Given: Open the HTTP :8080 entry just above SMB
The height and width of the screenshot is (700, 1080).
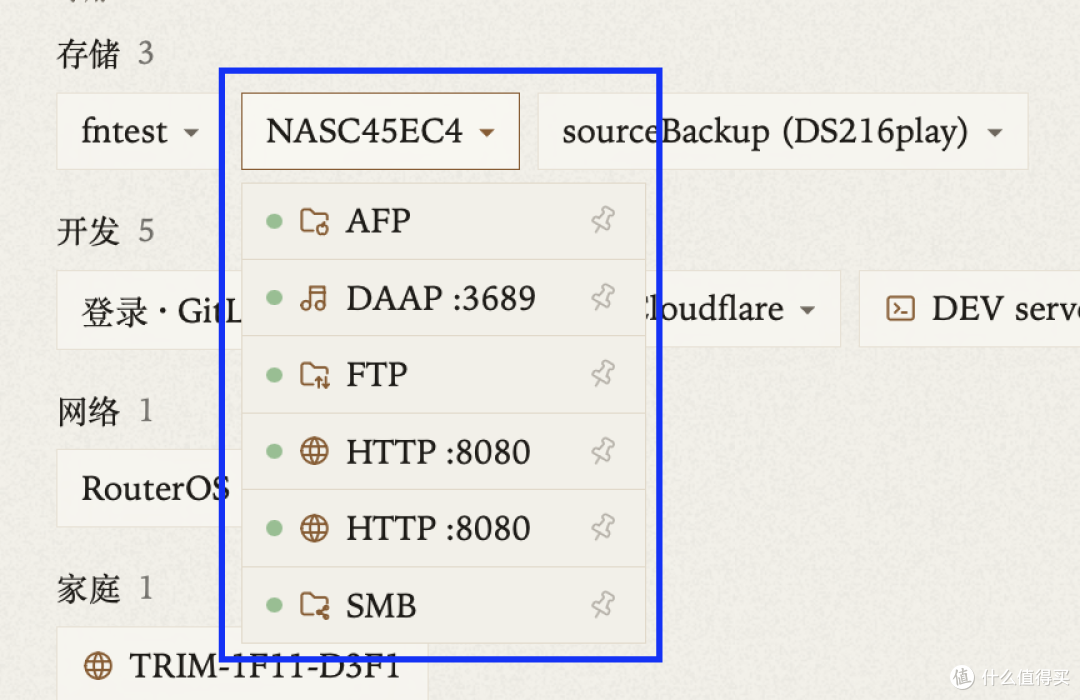Looking at the screenshot, I should tap(444, 528).
